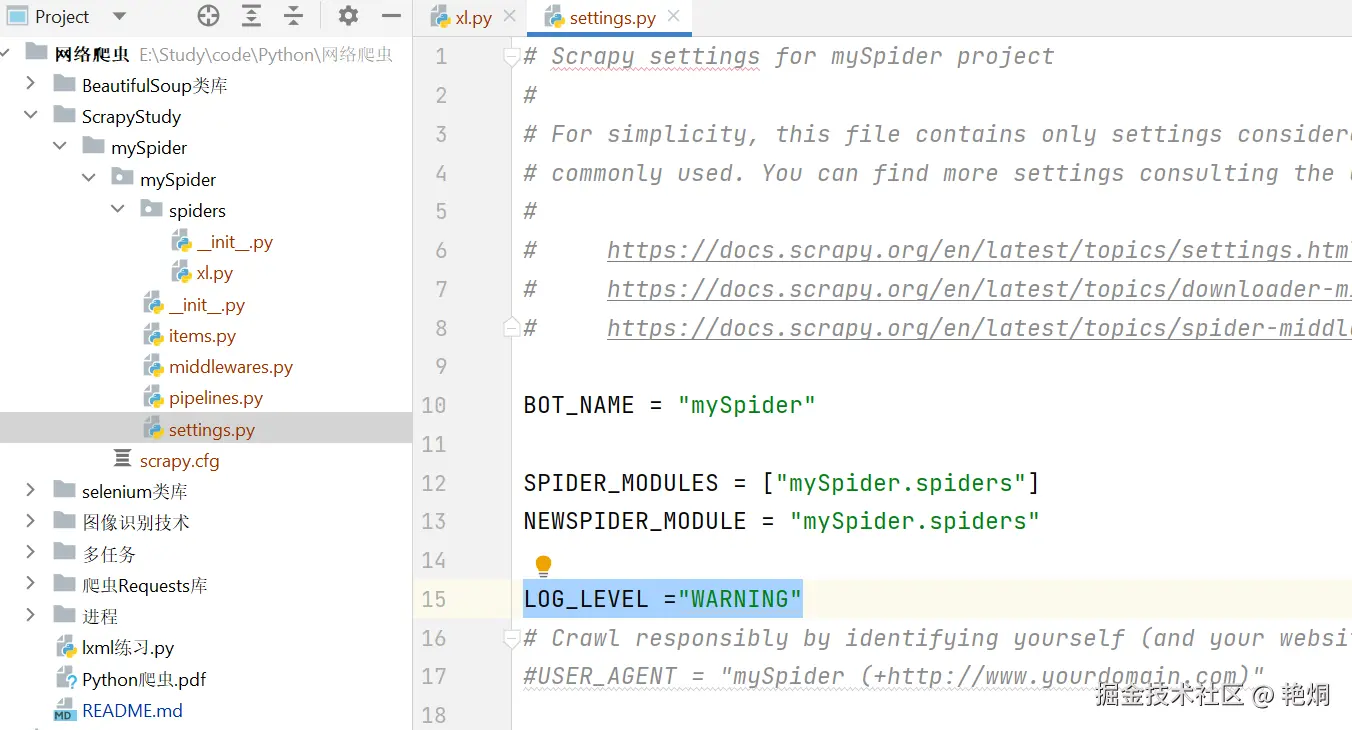Click the locate/select opened file crosshair icon
Screen dimensions: 1352x730
208,16
